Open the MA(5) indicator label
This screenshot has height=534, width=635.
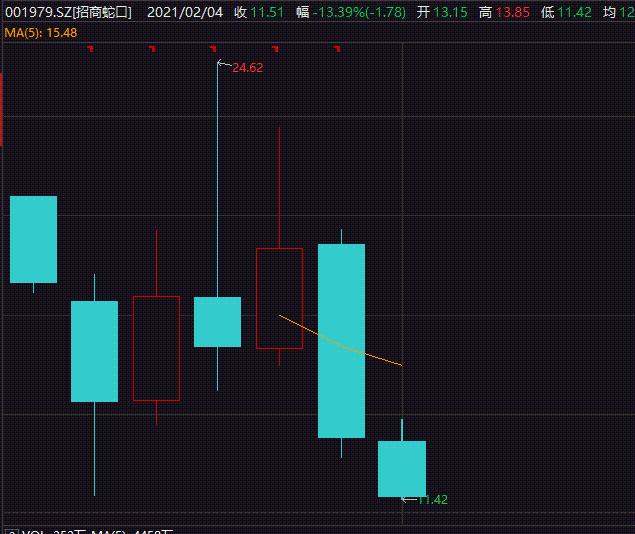tap(41, 32)
